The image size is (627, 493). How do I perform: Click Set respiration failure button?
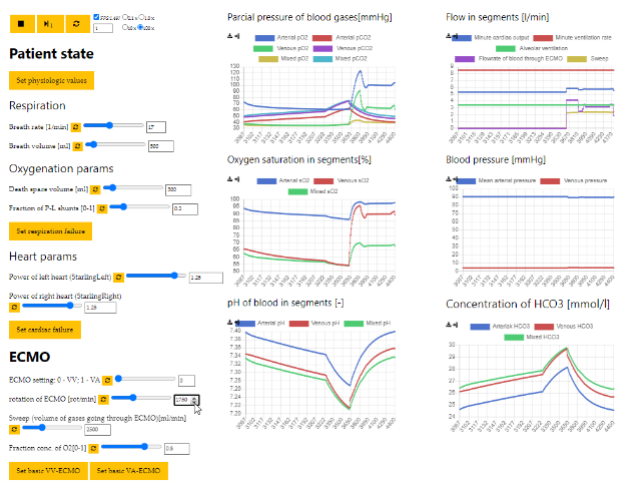coord(50,231)
